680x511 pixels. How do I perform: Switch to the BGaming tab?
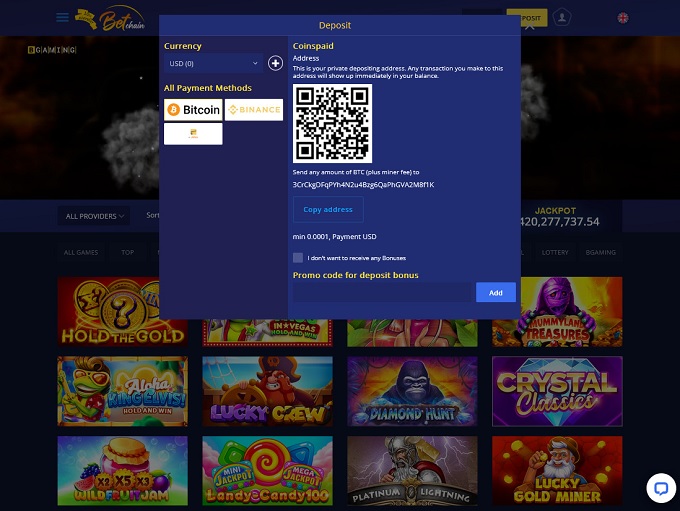601,252
